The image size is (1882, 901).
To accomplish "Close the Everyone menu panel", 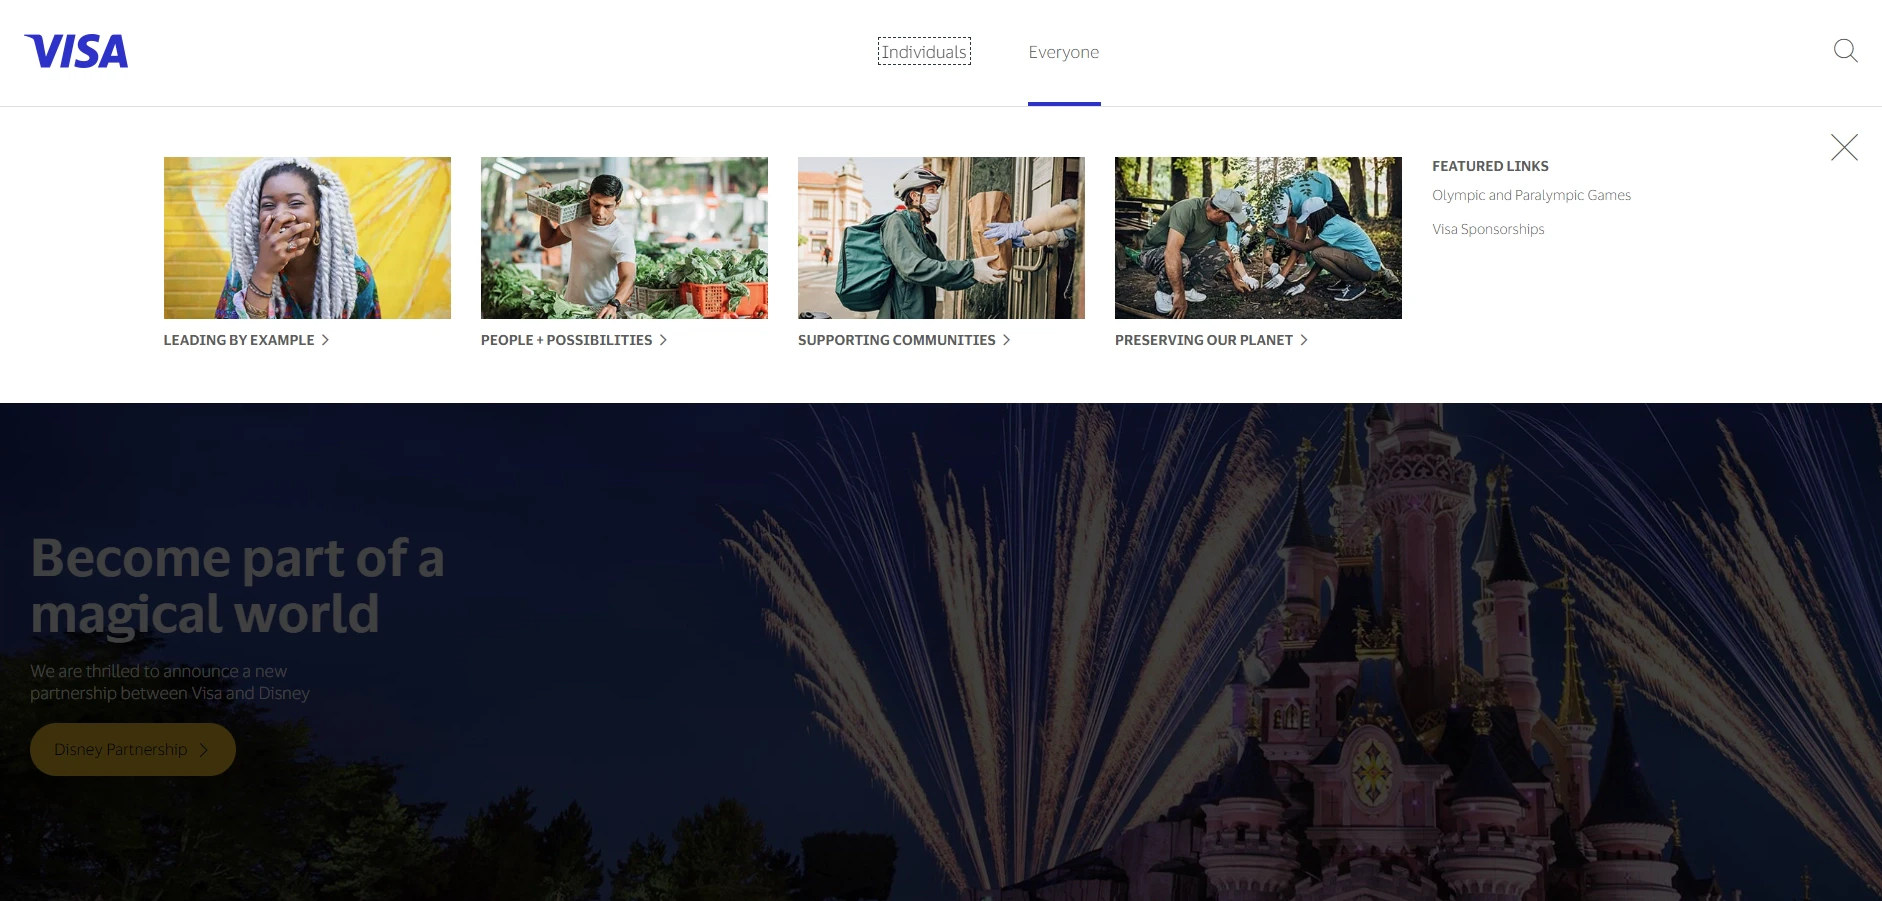I will 1844,148.
